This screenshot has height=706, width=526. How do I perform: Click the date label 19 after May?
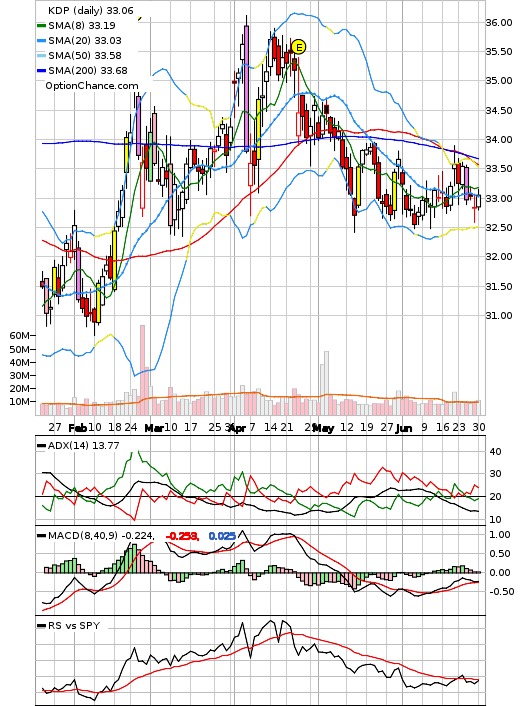367,427
